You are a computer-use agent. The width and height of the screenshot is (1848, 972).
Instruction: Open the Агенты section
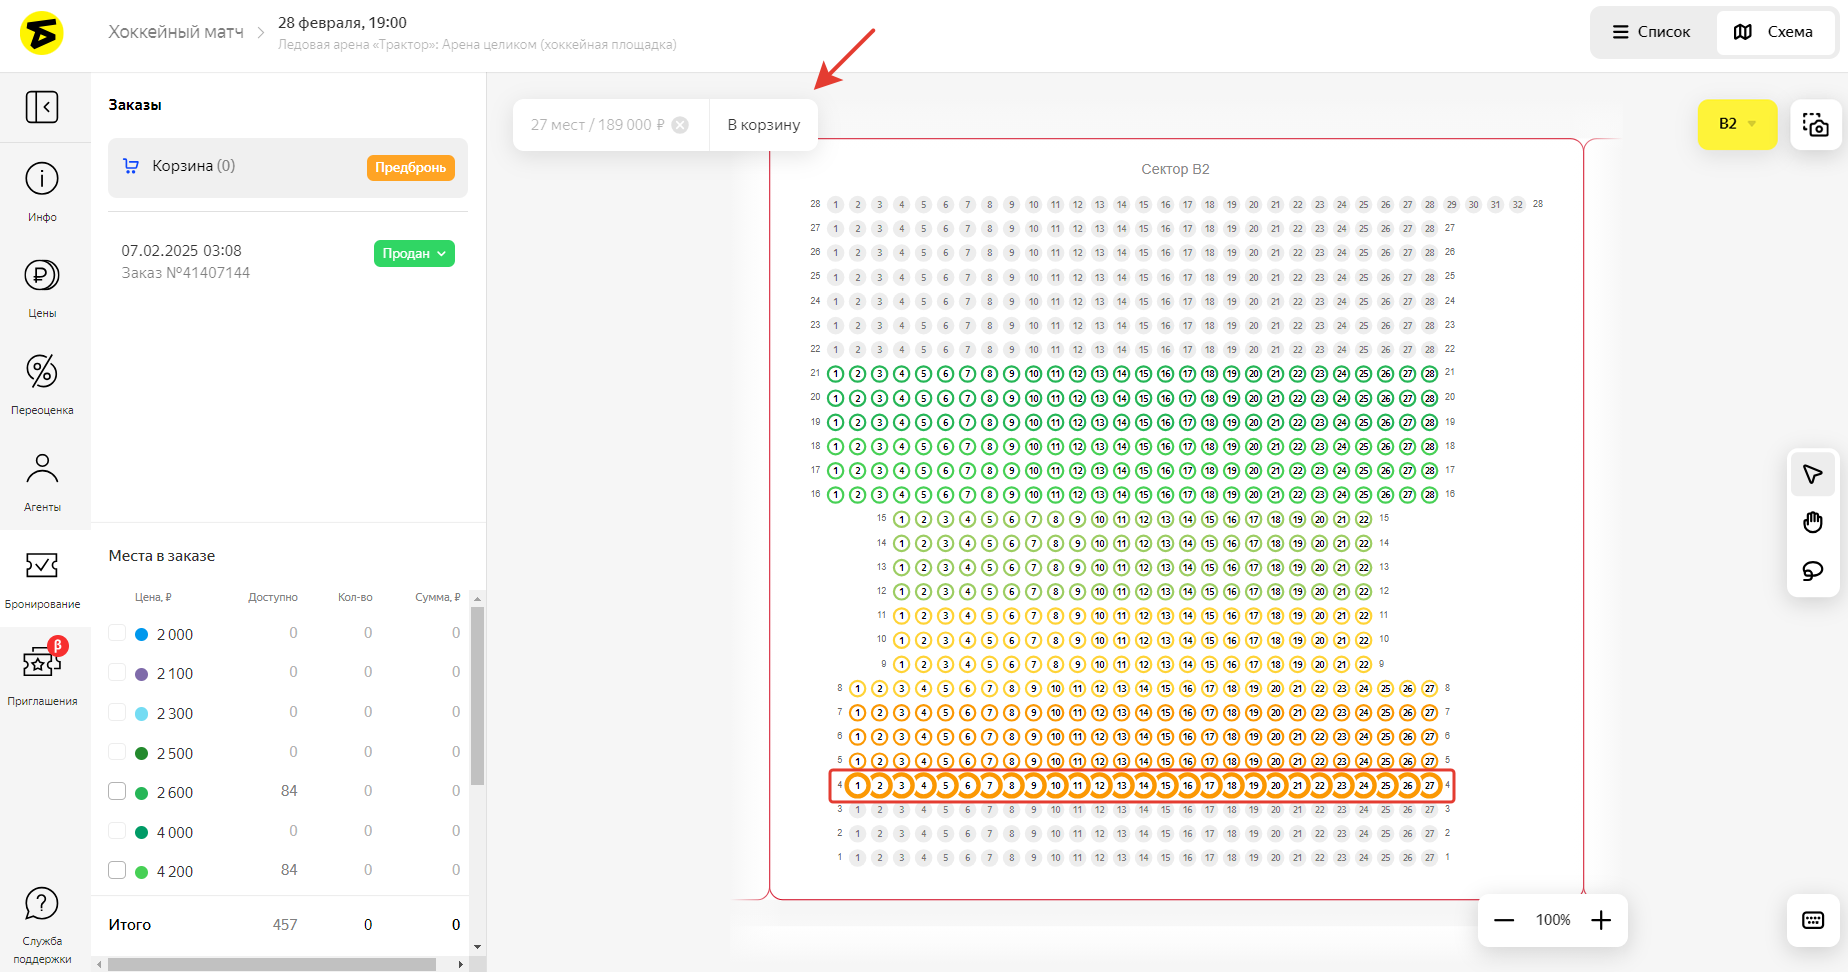coord(42,480)
